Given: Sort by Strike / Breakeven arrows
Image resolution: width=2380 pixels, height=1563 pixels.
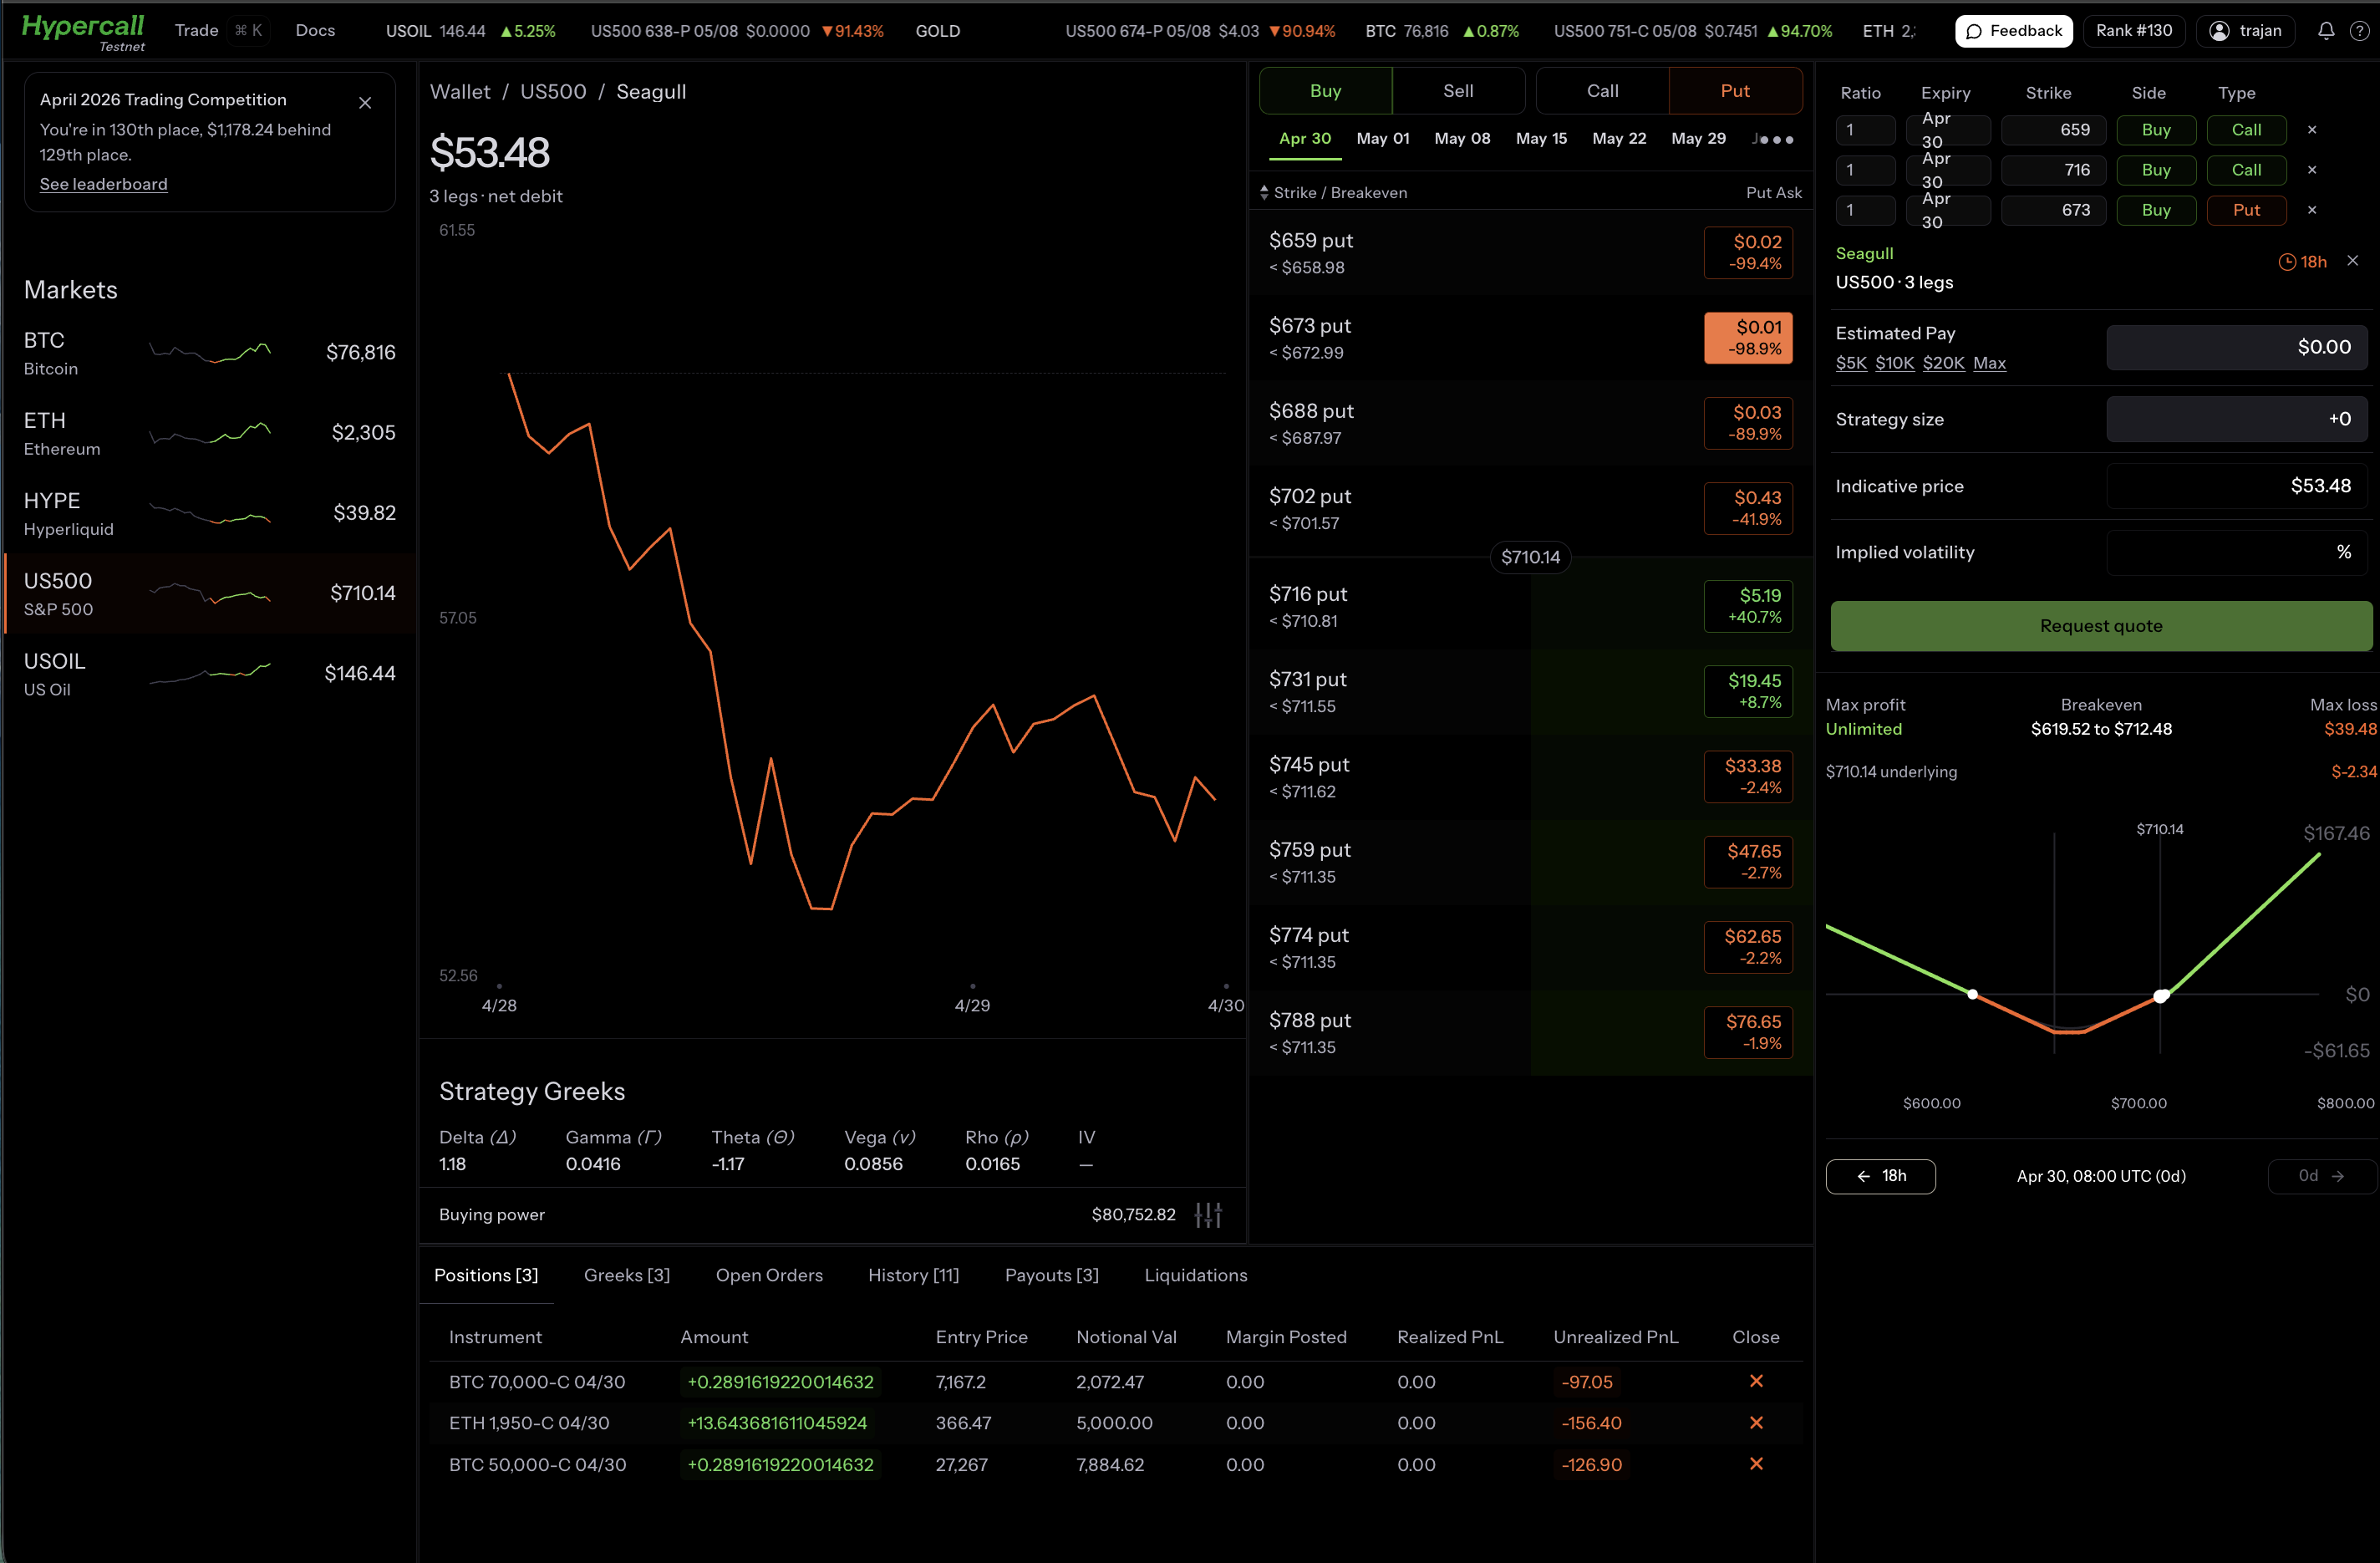Looking at the screenshot, I should [1264, 192].
